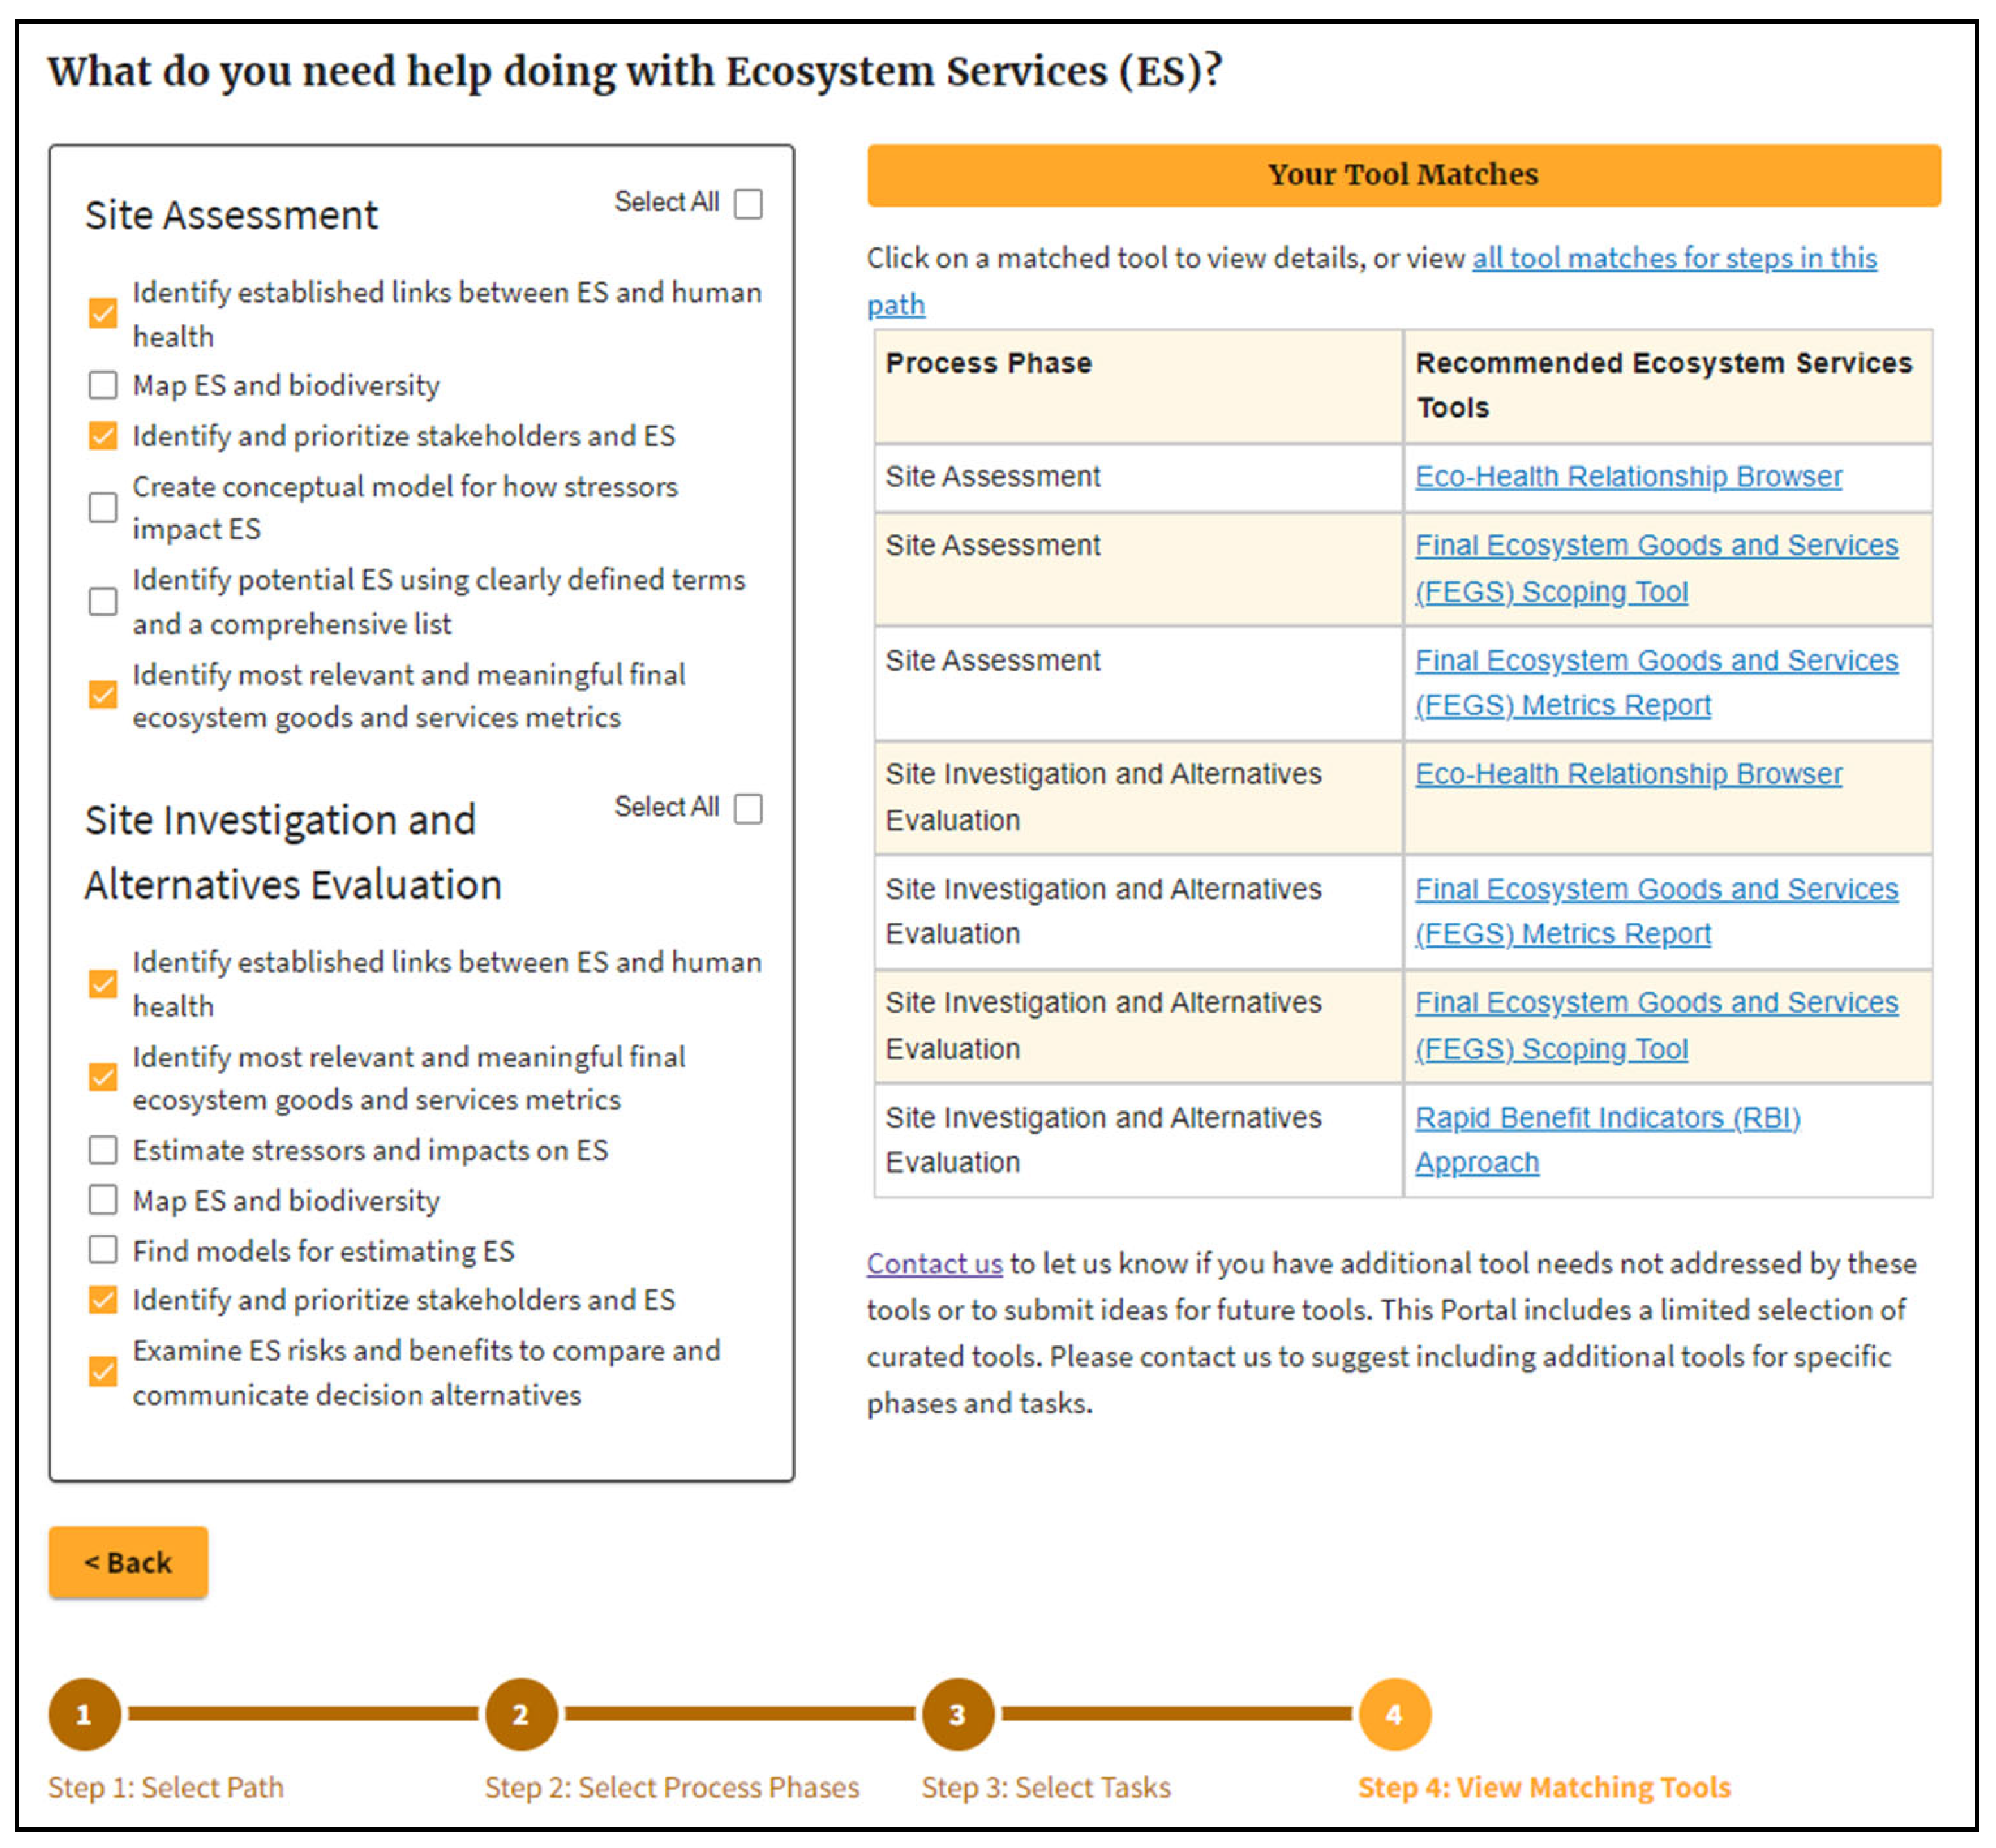This screenshot has width=1996, height=1848.
Task: Jump to step 3 circle in tracker
Action: 957,1714
